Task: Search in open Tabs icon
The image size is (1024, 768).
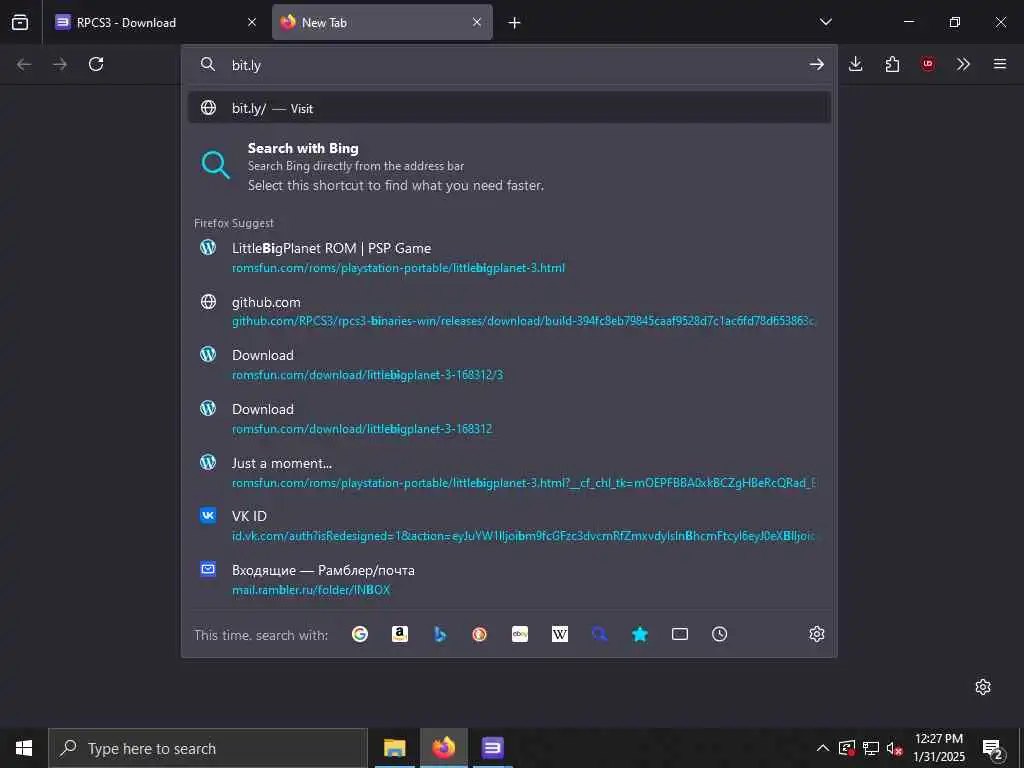Action: coord(680,634)
